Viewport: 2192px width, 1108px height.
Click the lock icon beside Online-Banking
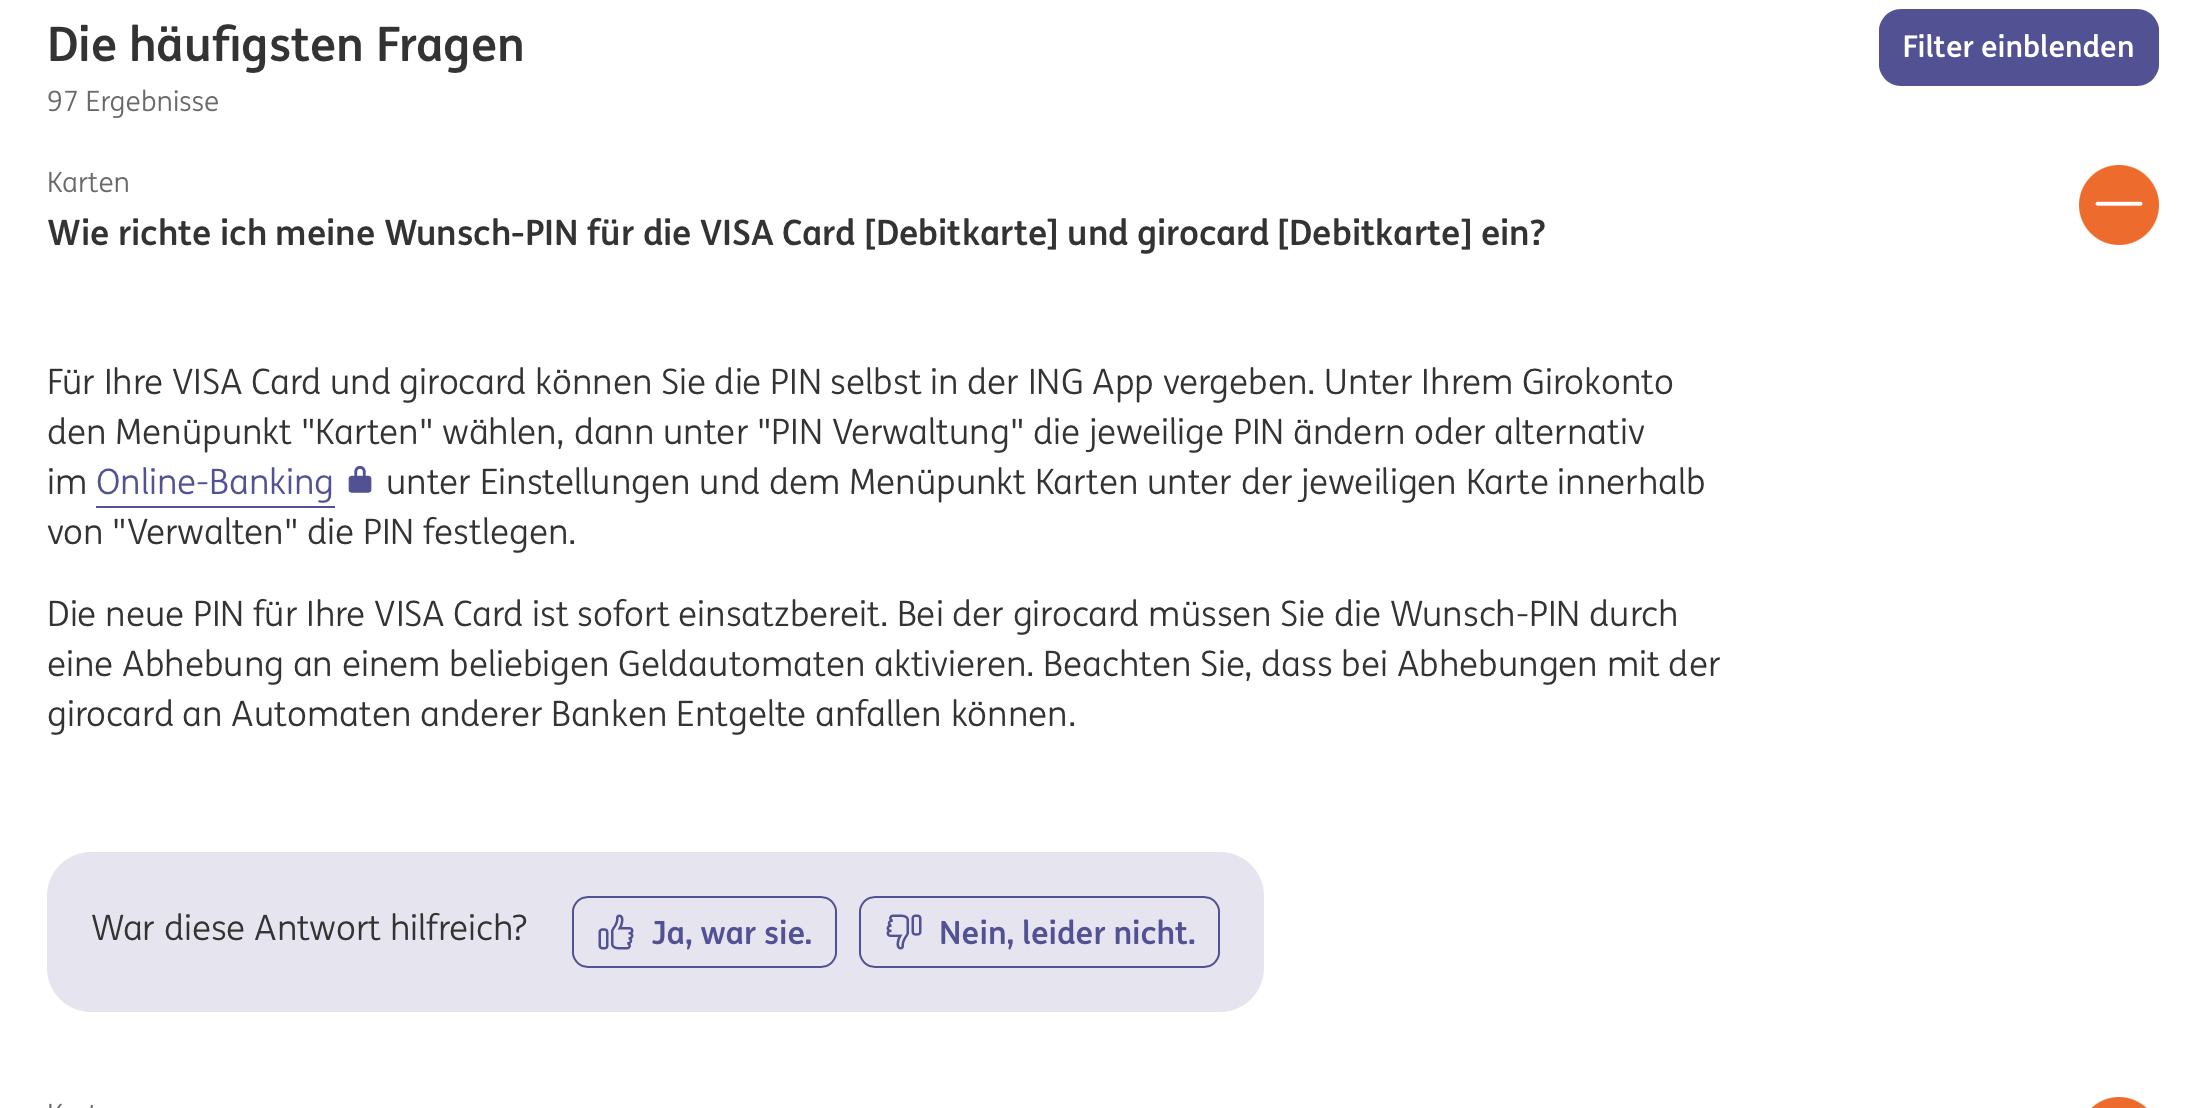(x=360, y=481)
